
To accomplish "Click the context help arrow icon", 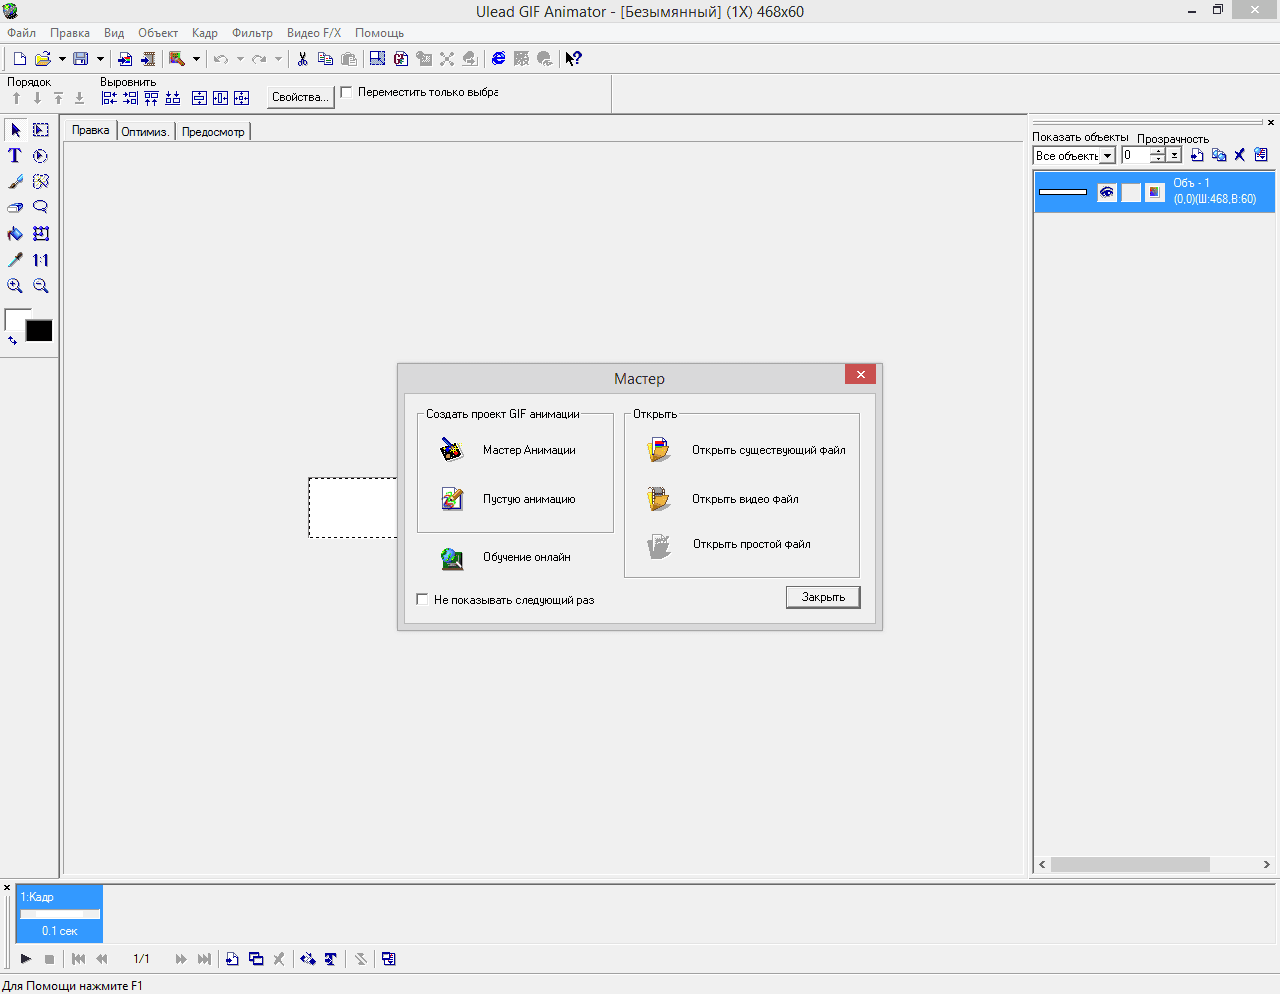I will 573,59.
